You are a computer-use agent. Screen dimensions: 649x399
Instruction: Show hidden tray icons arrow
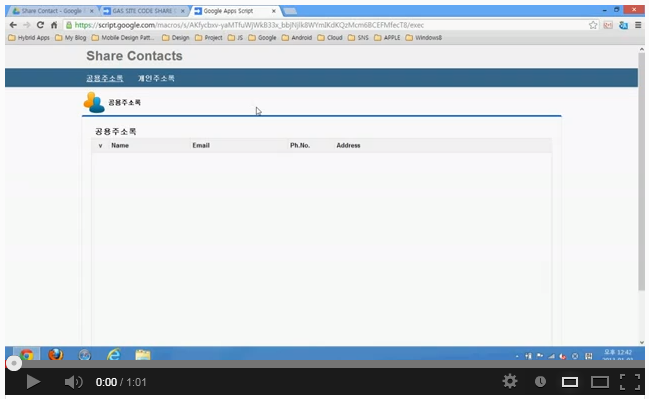(517, 356)
